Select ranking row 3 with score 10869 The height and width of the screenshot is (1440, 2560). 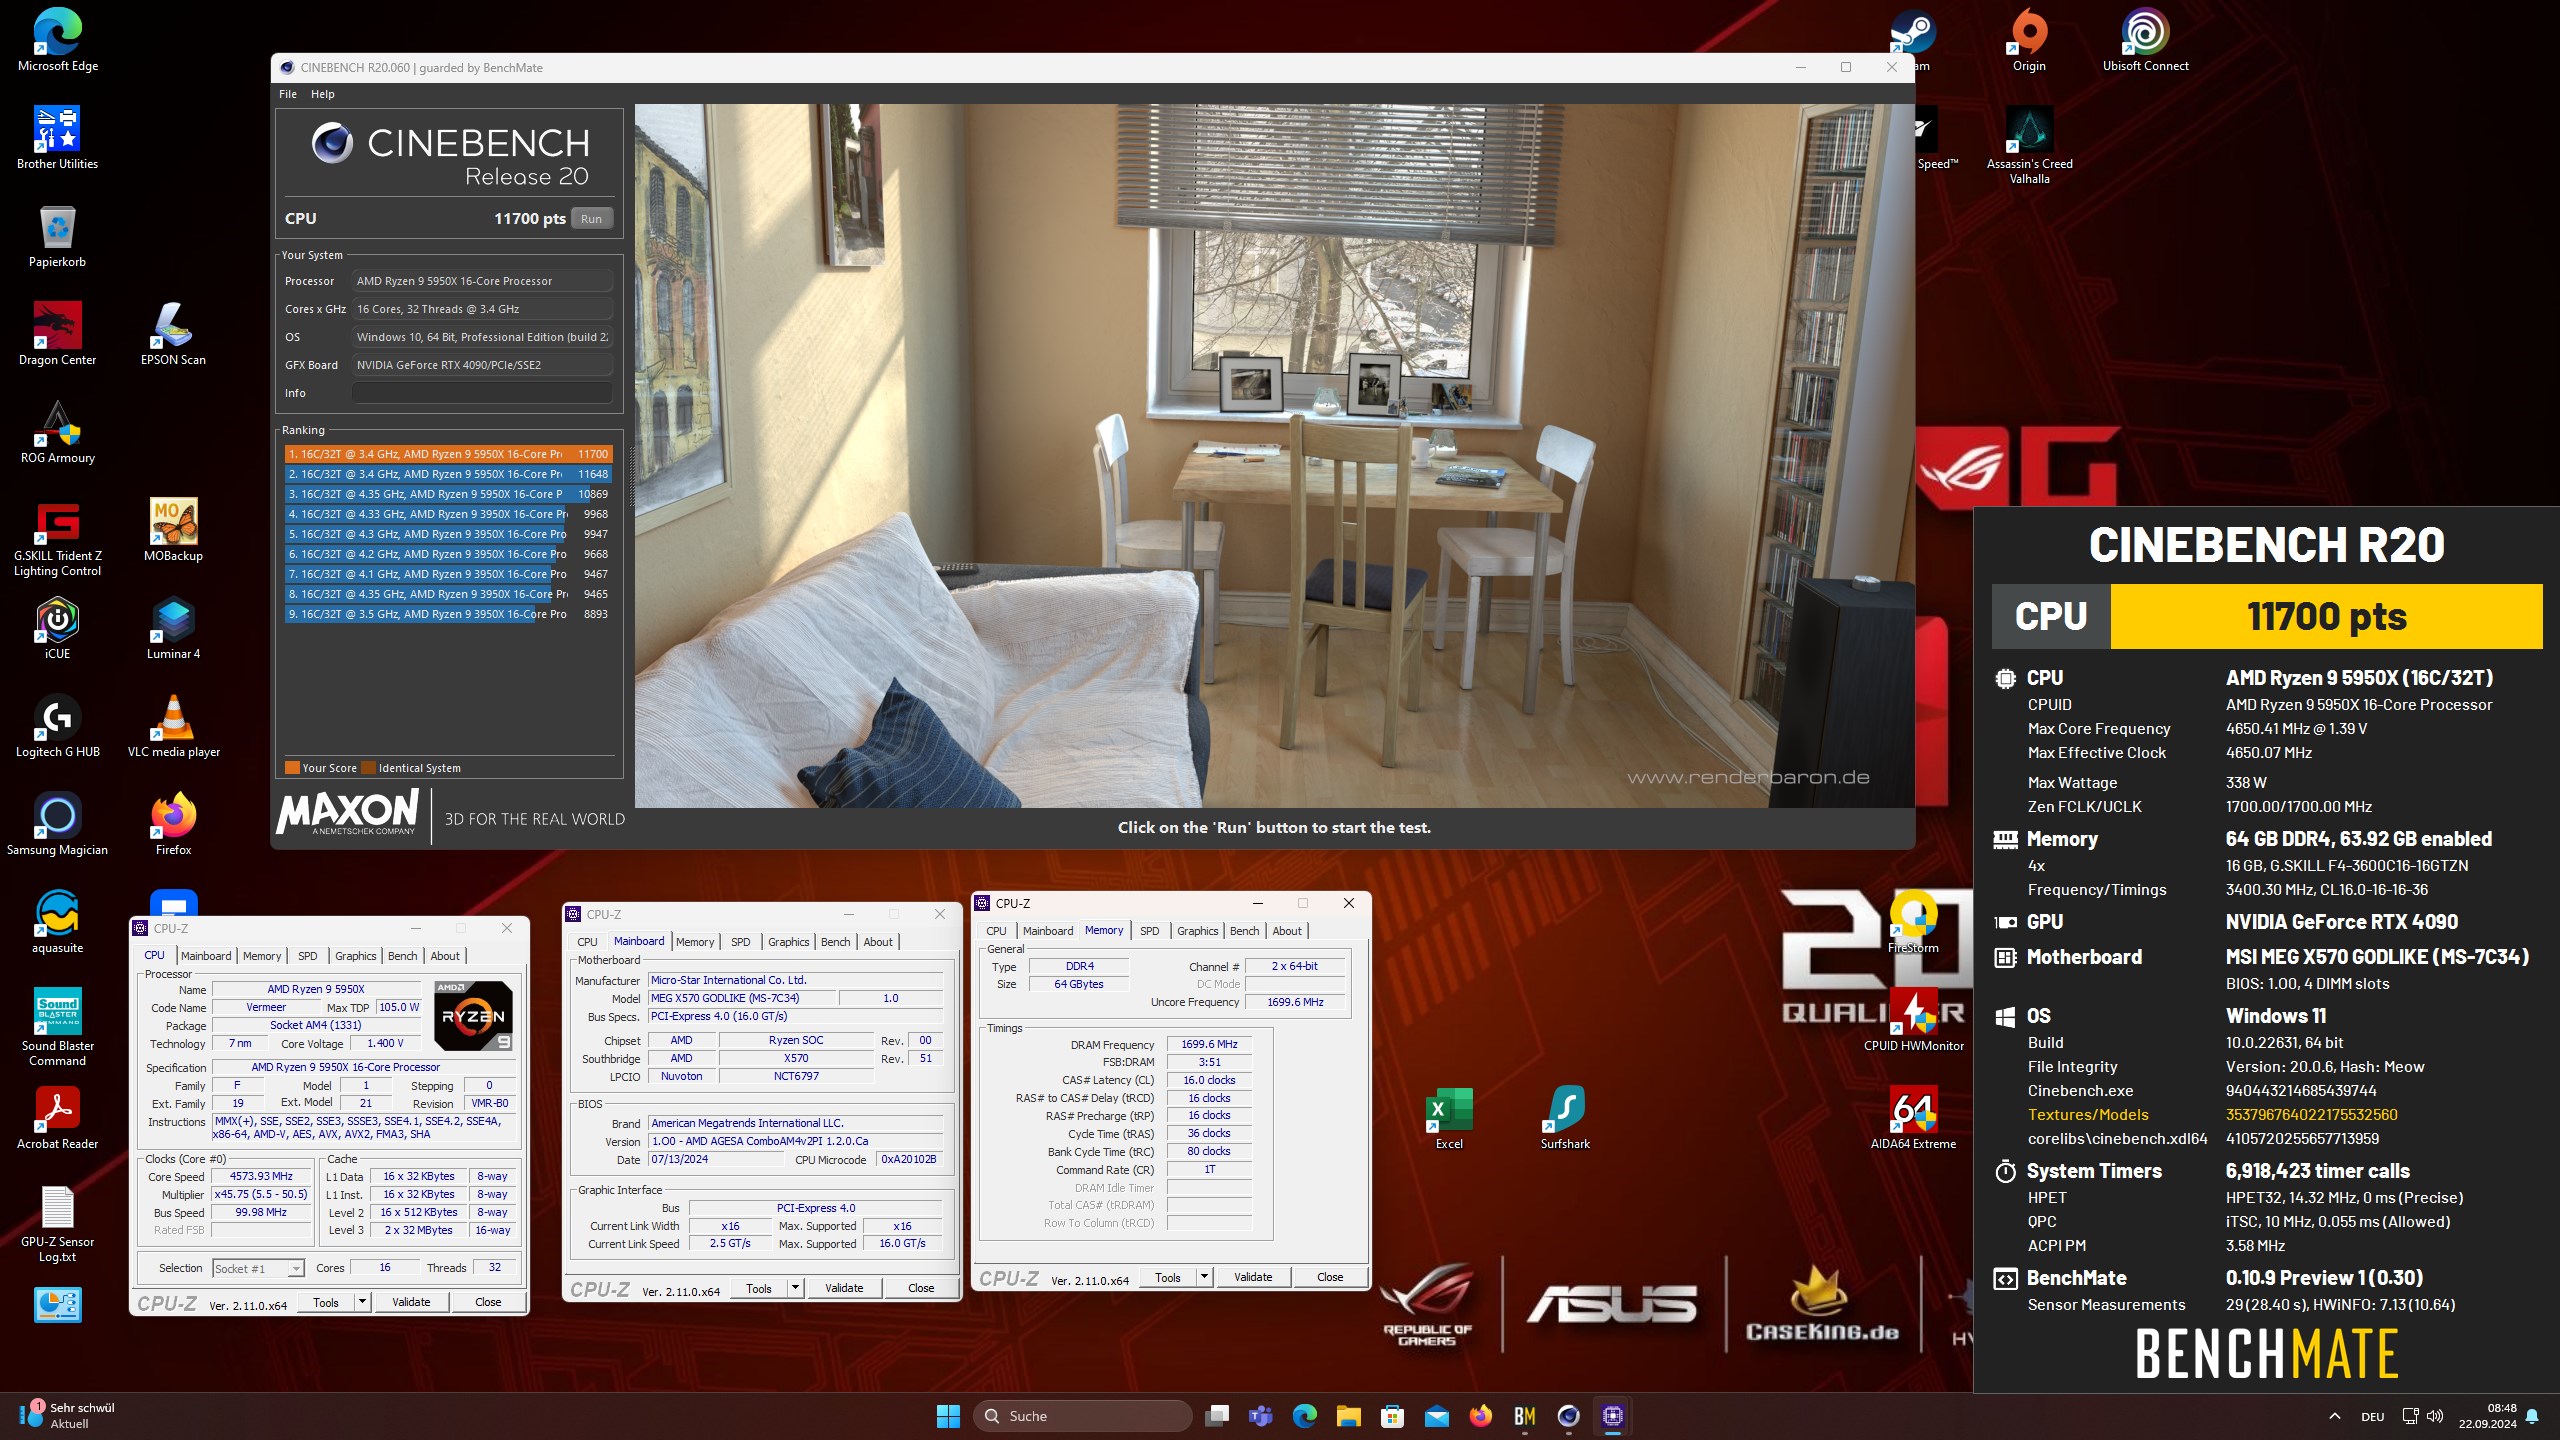tap(448, 494)
